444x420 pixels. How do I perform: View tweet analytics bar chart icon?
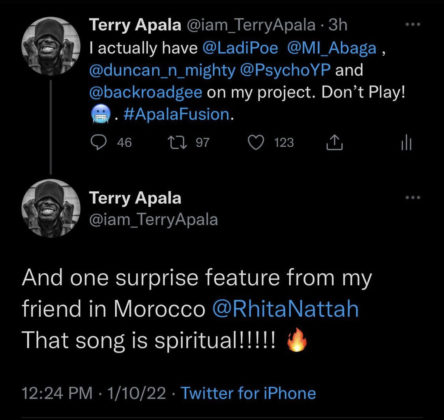point(406,143)
